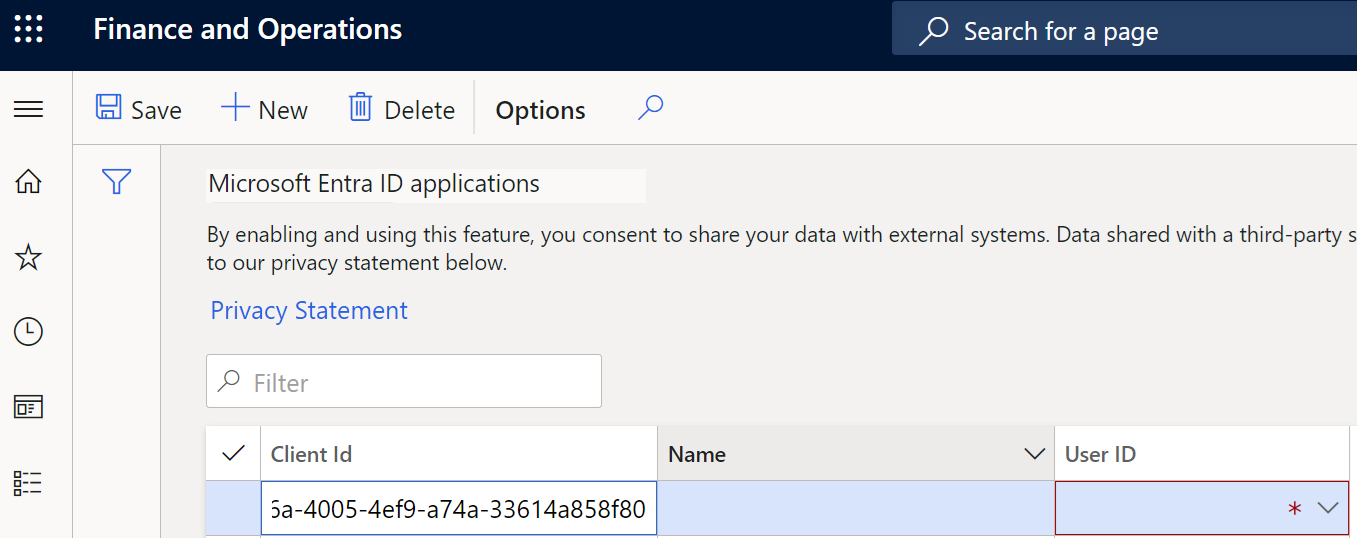The height and width of the screenshot is (548, 1357).
Task: Click the empty Name cell in first row
Action: tap(856, 509)
